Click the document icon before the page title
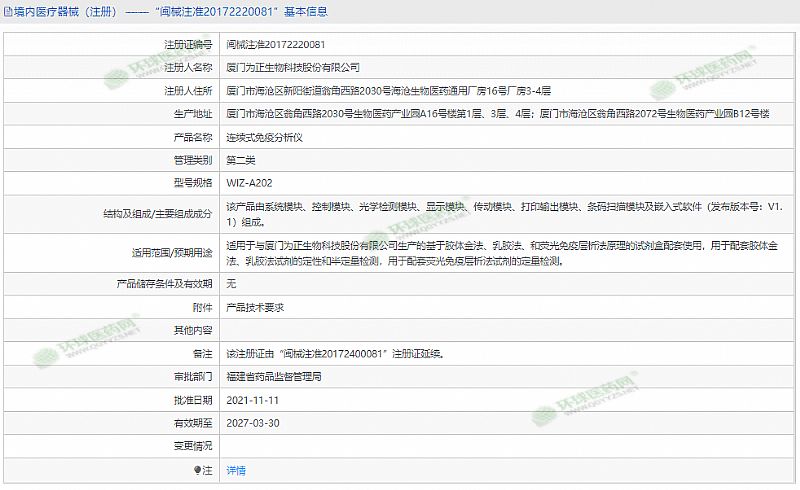Image resolution: width=800 pixels, height=490 pixels. pyautogui.click(x=7, y=12)
